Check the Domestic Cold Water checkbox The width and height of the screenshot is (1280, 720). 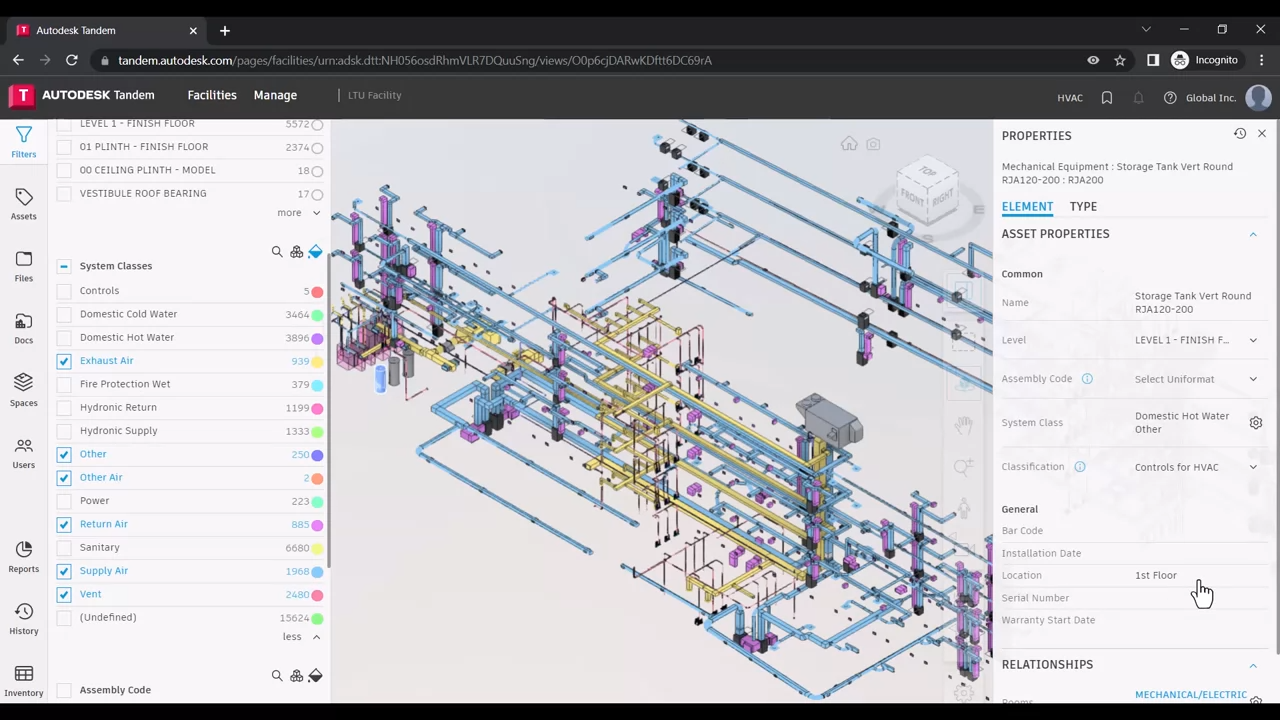pos(64,314)
